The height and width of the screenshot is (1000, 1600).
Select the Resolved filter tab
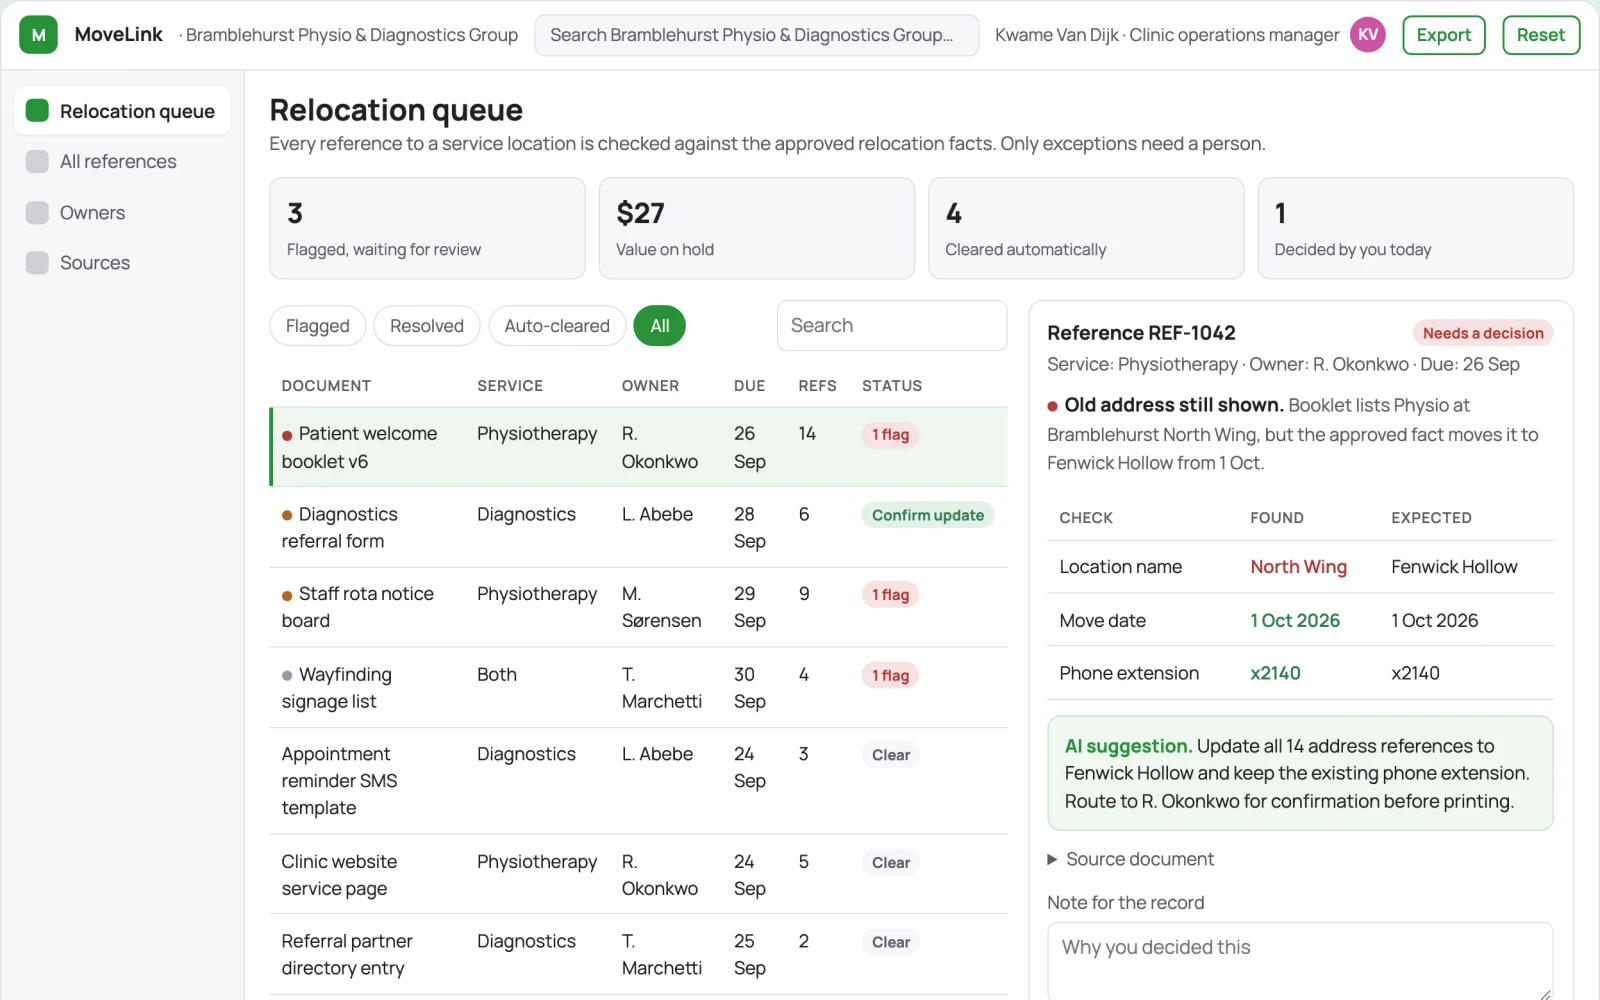[x=427, y=326]
